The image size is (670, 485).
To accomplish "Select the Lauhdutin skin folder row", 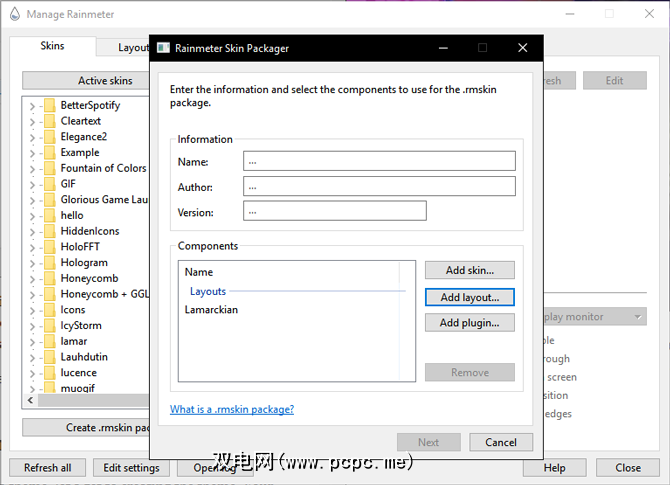I will point(84,357).
